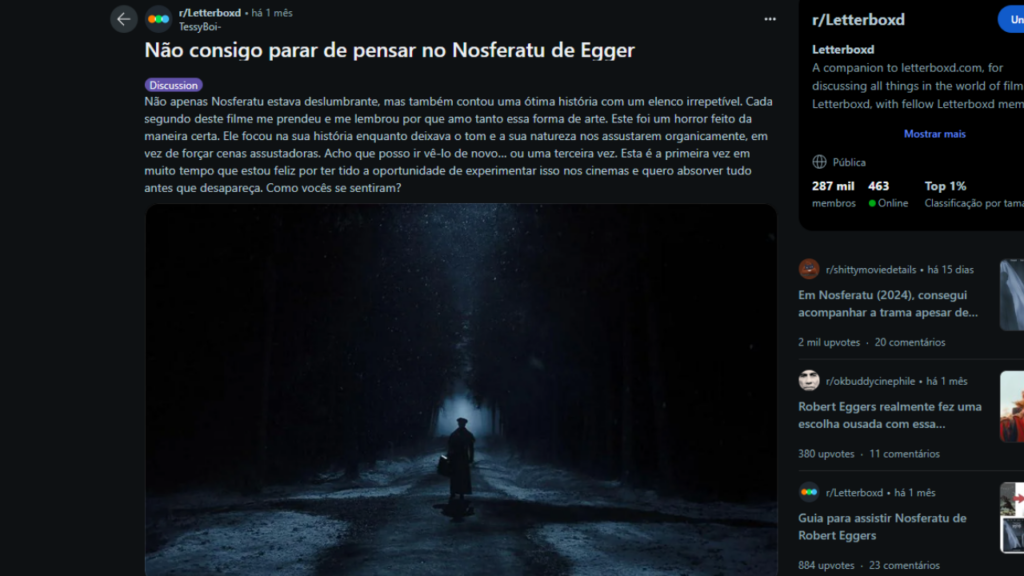1024x576 pixels.
Task: Click the thumbnail of the okbuddycinephile post
Action: (x=1012, y=407)
